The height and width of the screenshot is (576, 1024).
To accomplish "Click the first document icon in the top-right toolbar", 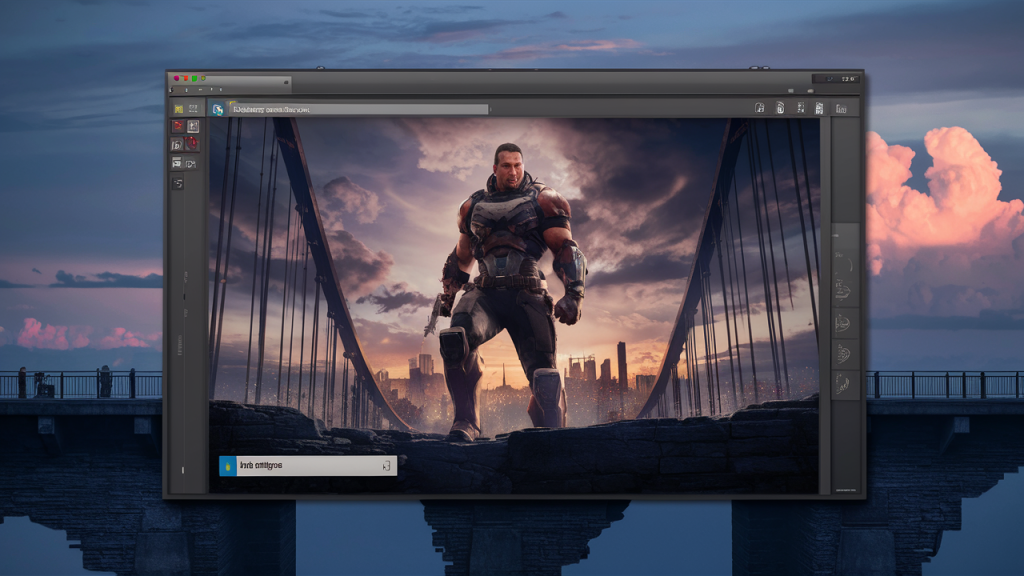I will pos(759,108).
